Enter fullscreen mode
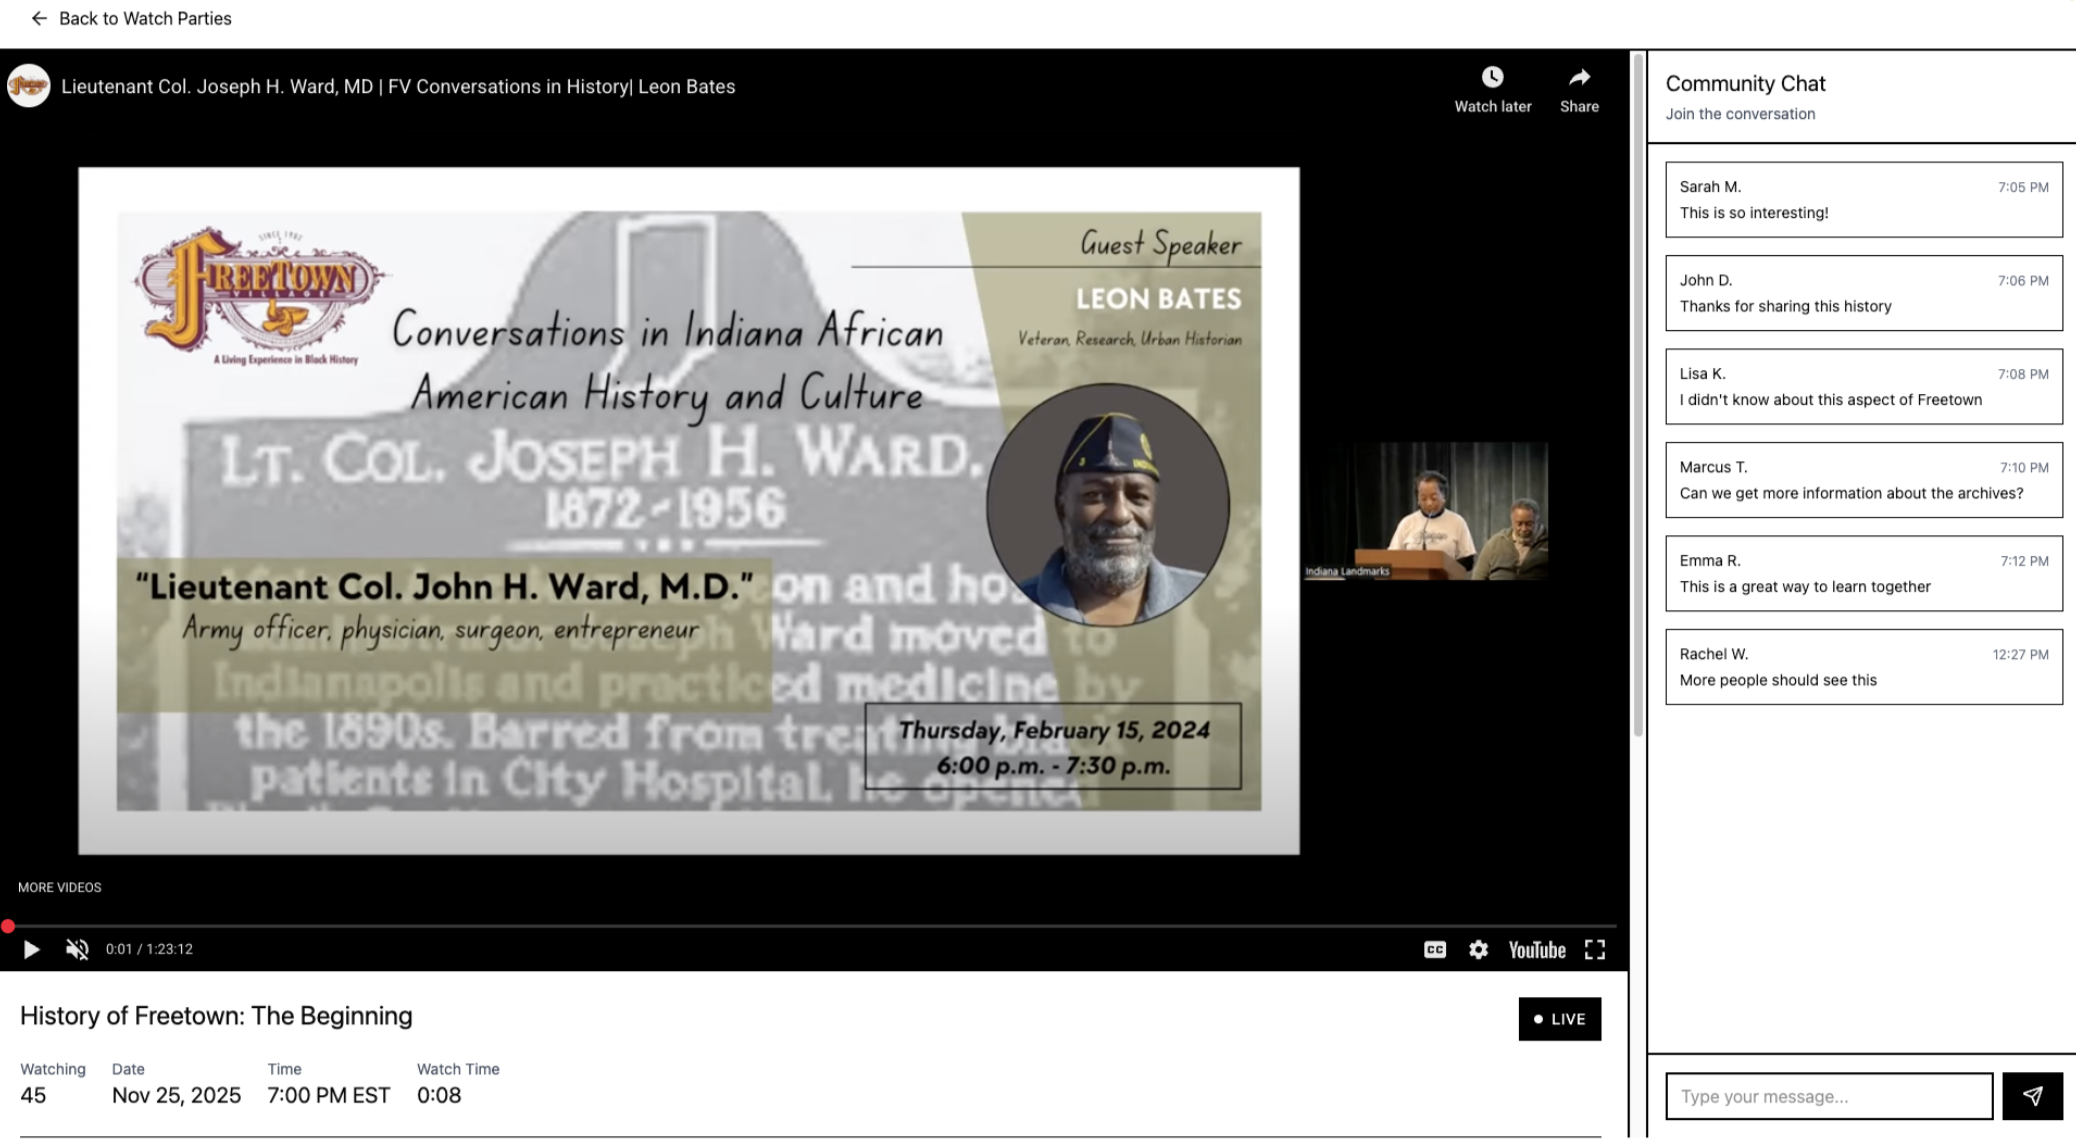 (1595, 949)
